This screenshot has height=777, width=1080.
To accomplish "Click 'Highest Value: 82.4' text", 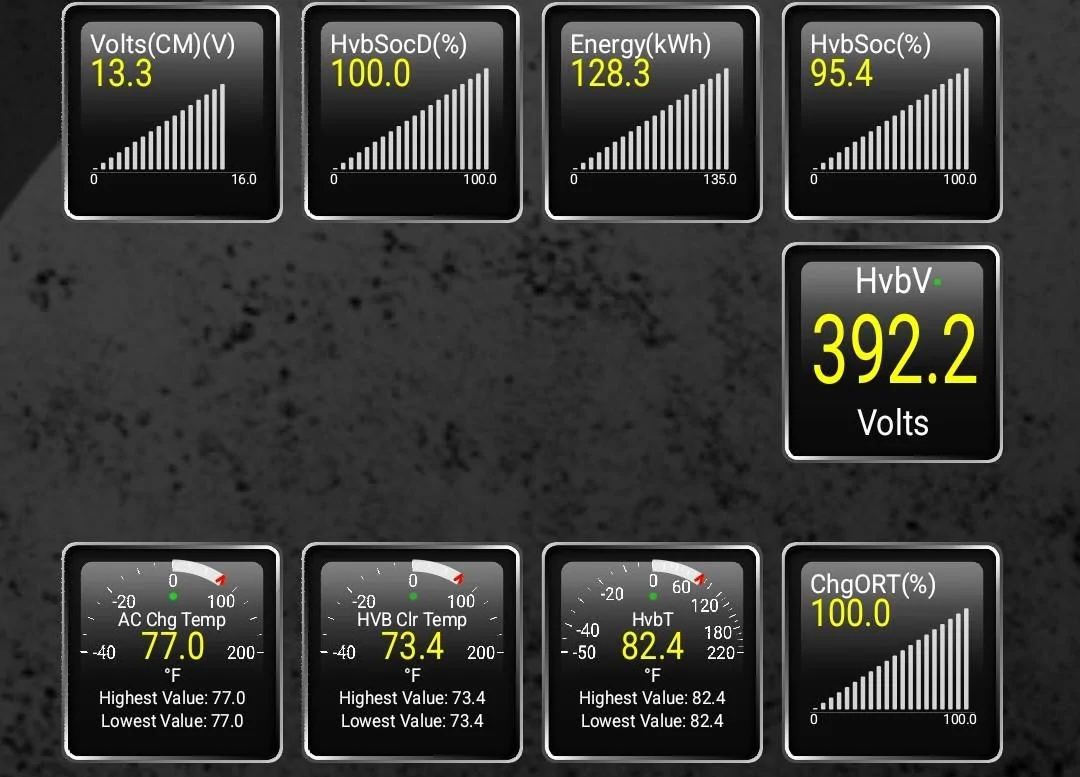I will [652, 698].
